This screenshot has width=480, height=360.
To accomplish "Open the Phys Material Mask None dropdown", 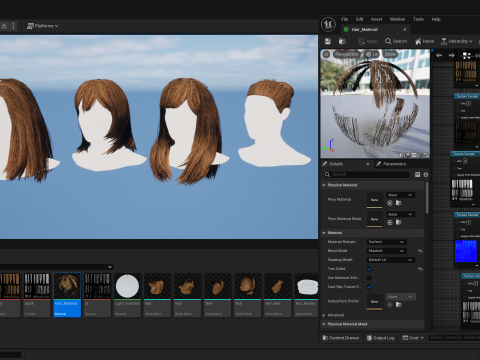I will [400, 214].
